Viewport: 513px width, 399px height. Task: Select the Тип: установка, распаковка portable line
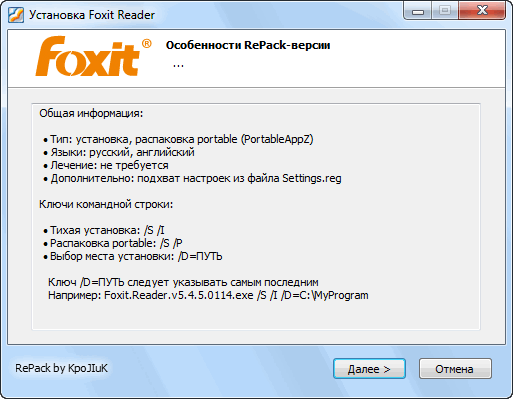(178, 139)
